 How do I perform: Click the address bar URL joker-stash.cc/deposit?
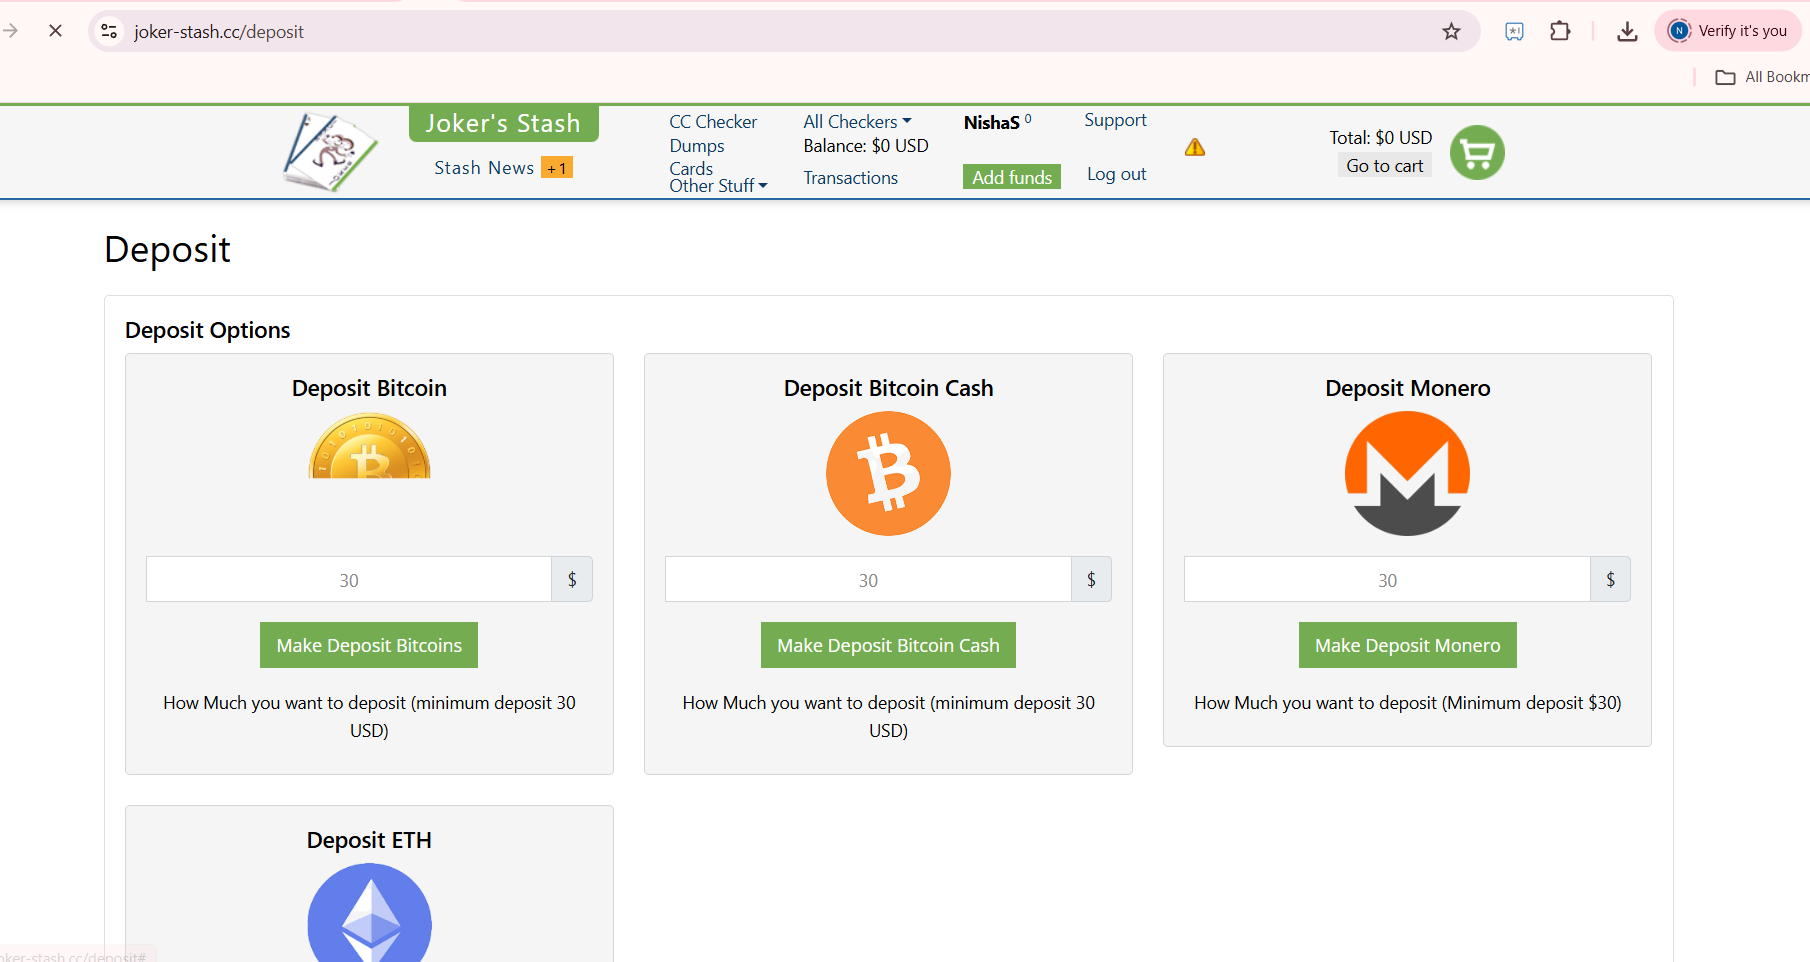[219, 32]
